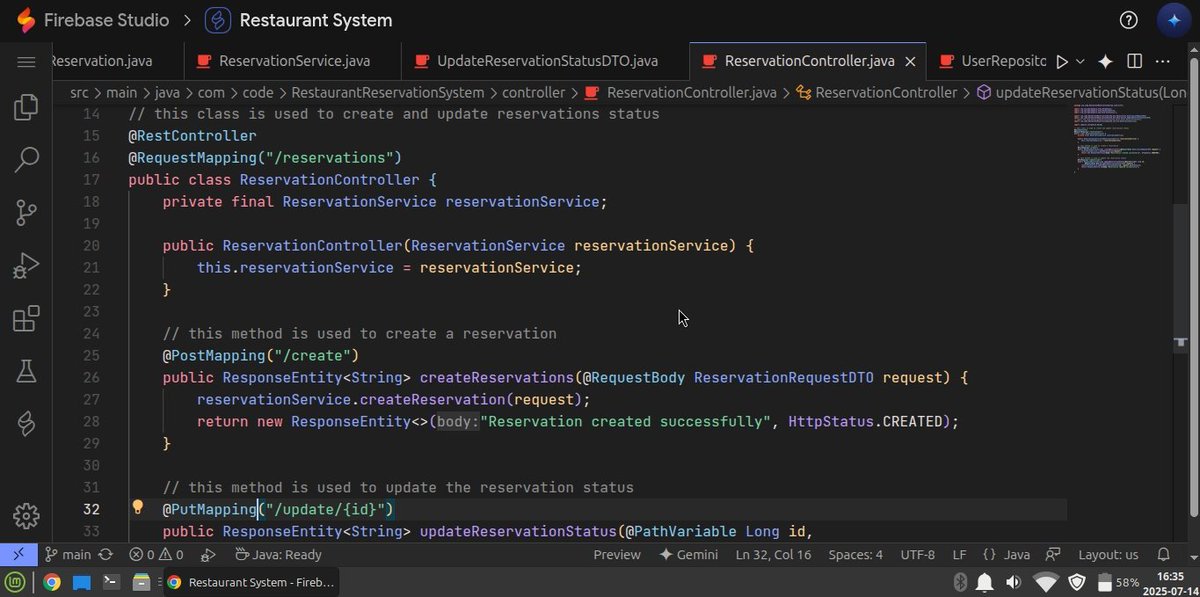Viewport: 1200px width, 597px height.
Task: Close the ReservationController.java tab
Action: pyautogui.click(x=910, y=61)
